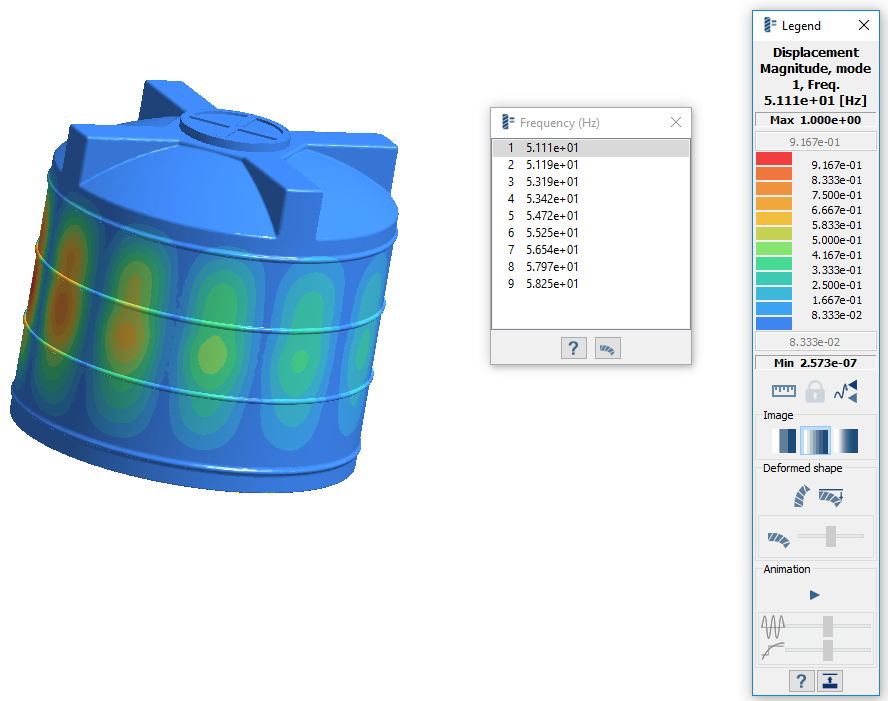The image size is (888, 701).
Task: Click the lower limit field 8.333e-02
Action: (x=814, y=341)
